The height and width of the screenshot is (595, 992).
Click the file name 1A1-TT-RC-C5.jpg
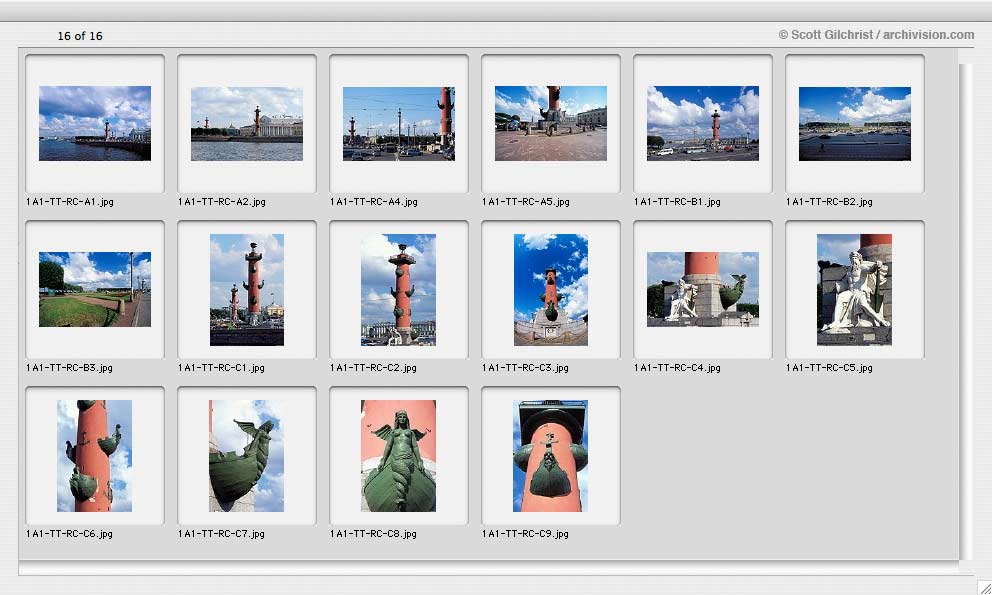pos(829,368)
